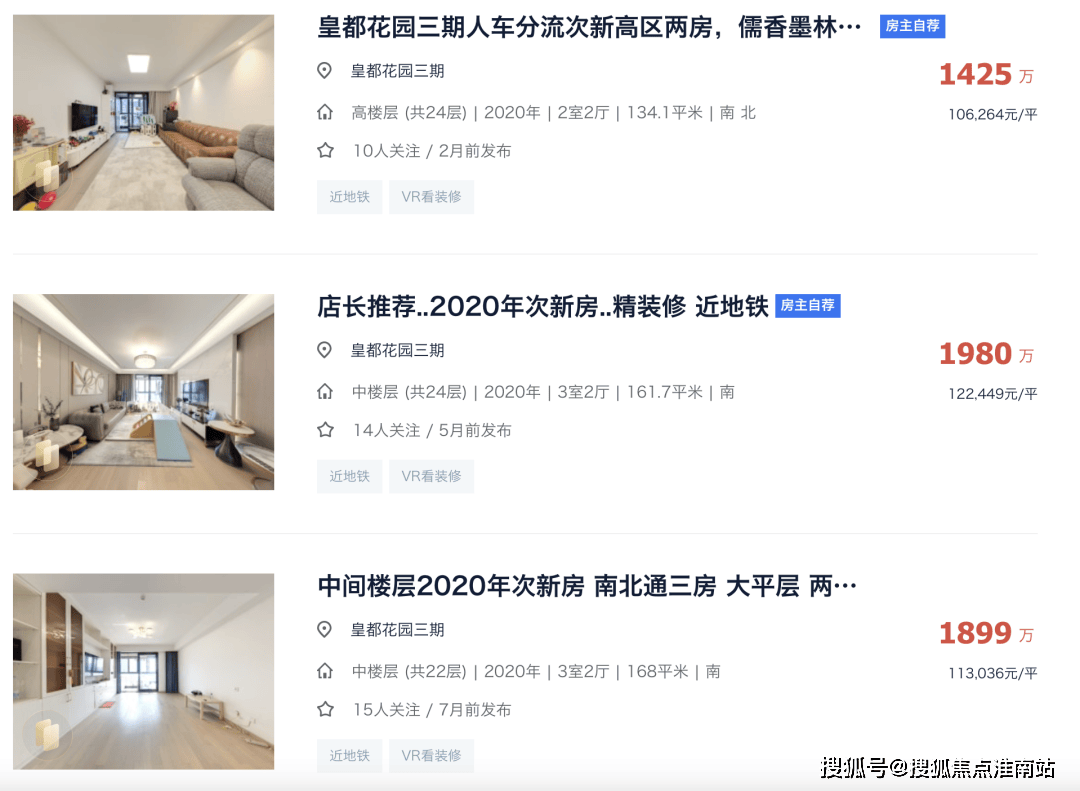The height and width of the screenshot is (791, 1080).
Task: Open living room photo of 1980万 listing
Action: [143, 392]
